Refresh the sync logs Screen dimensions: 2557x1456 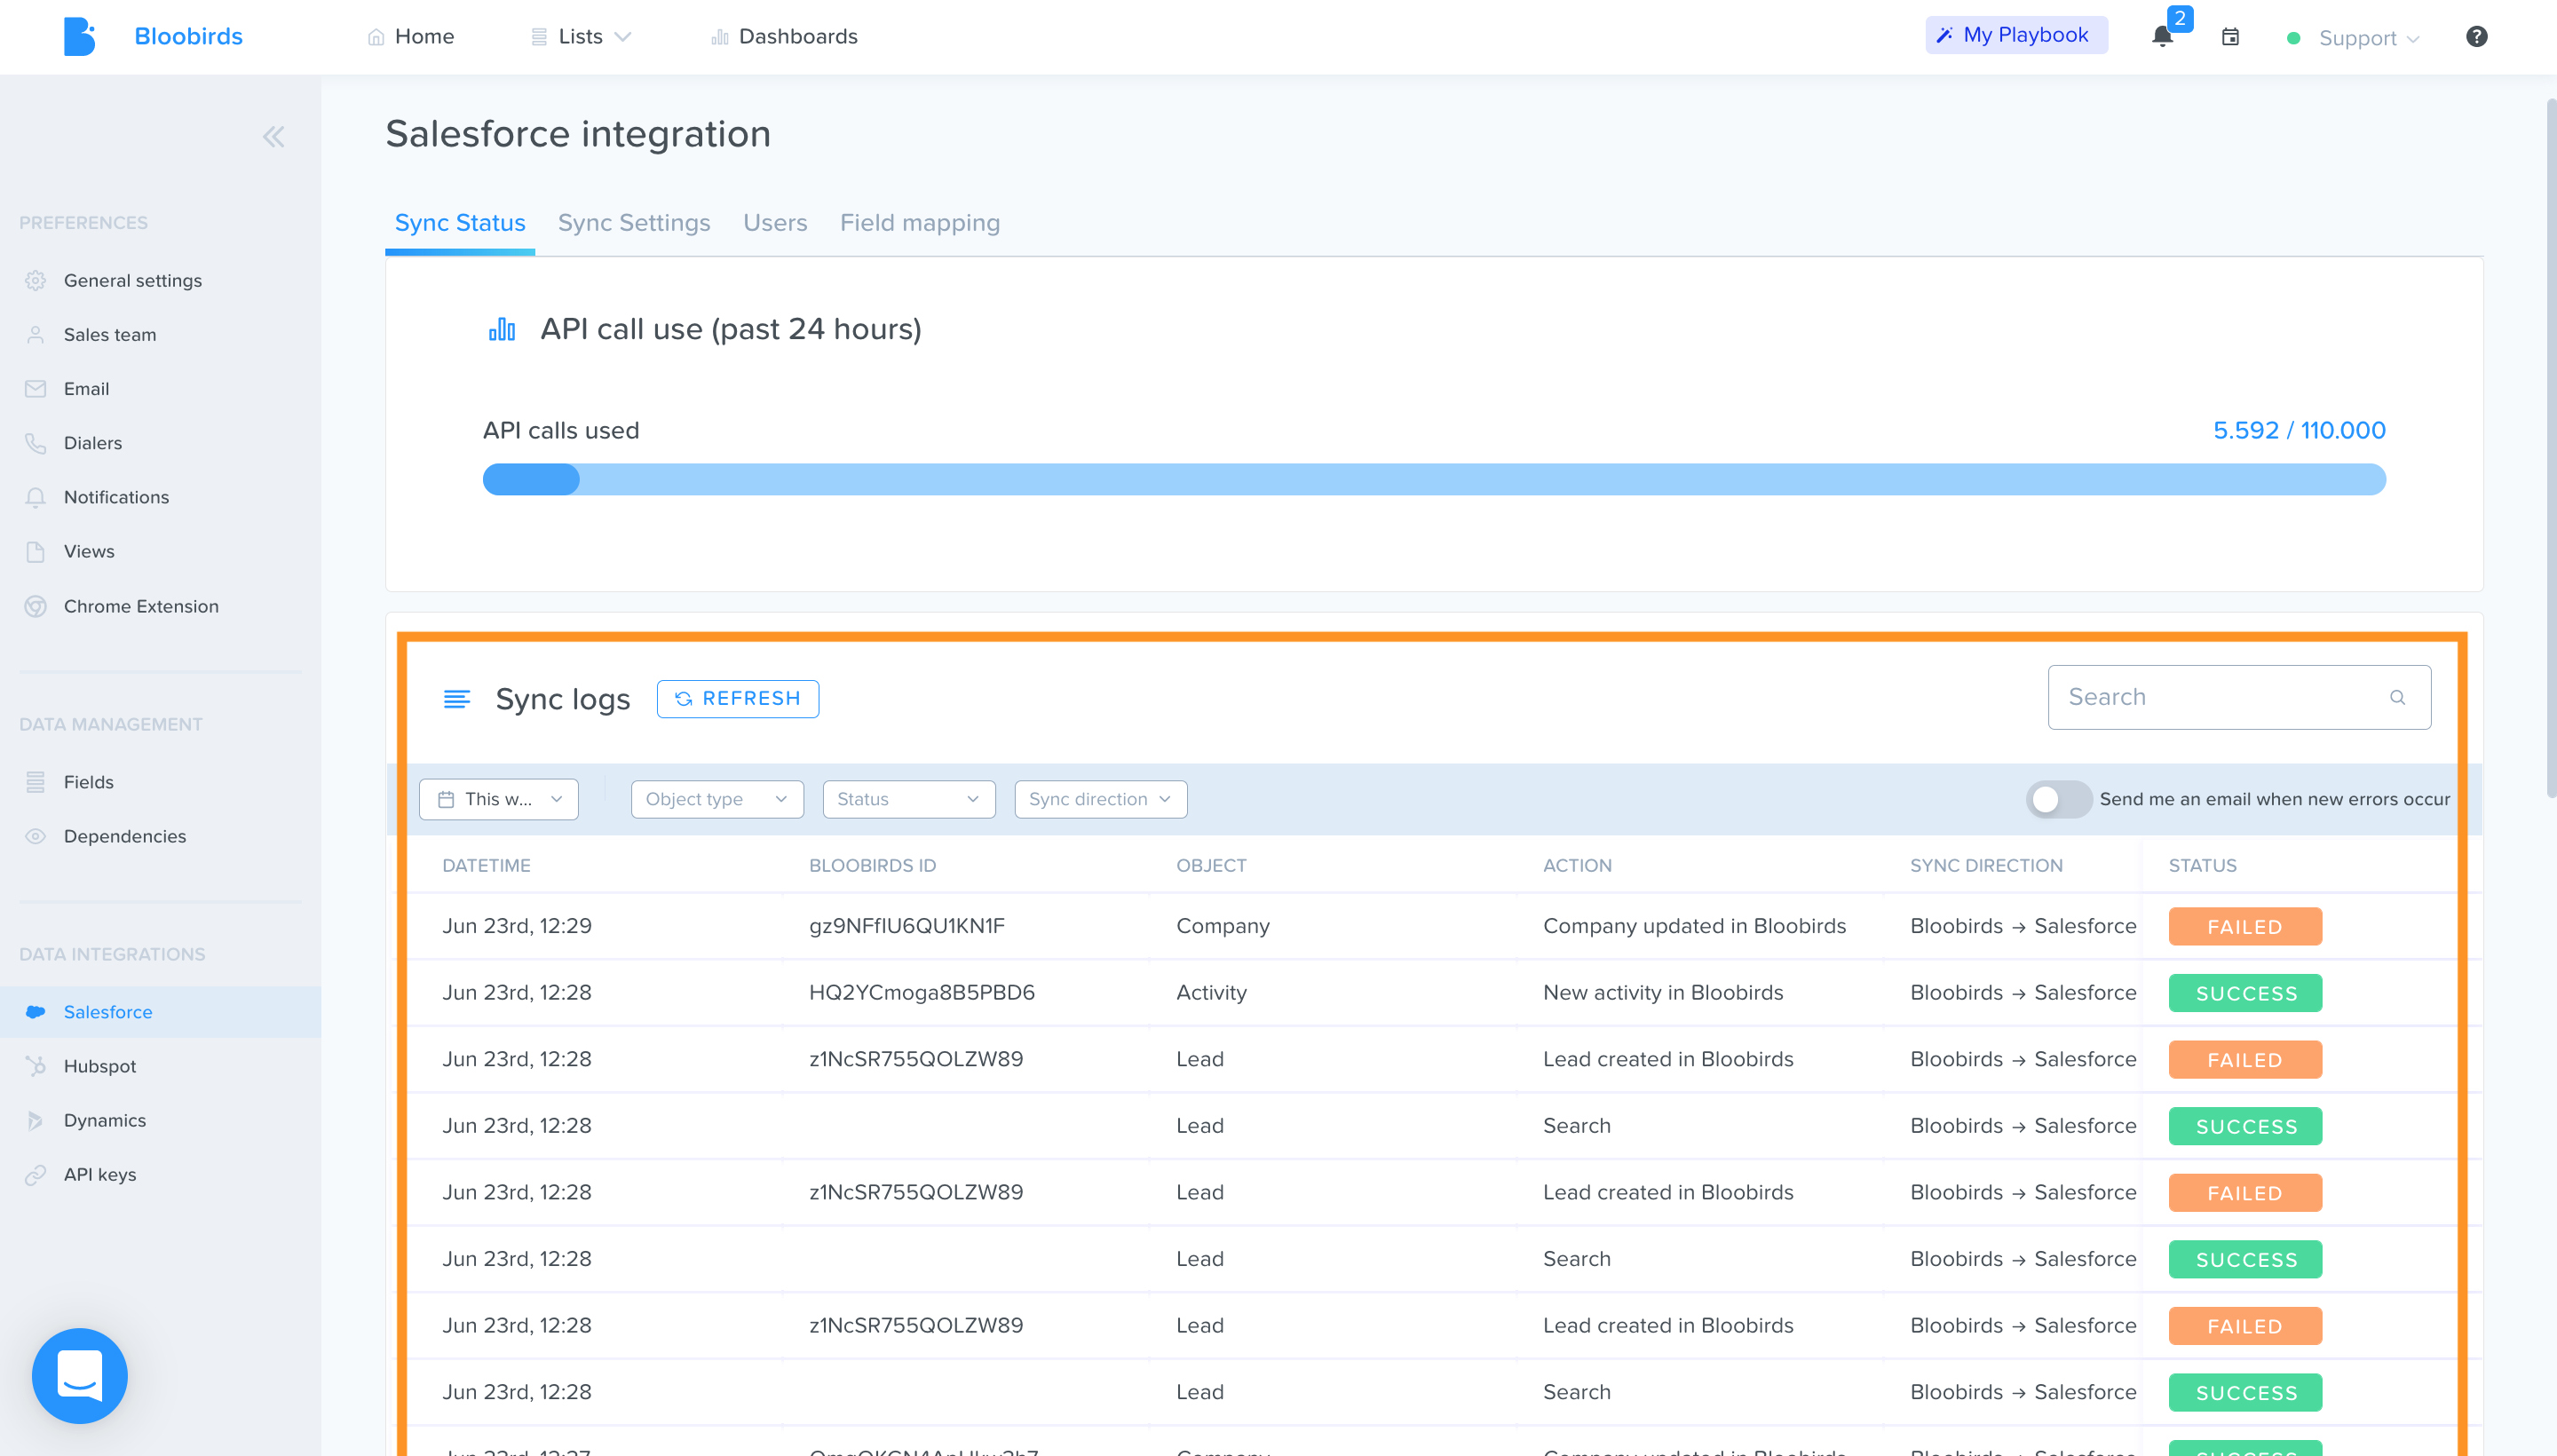738,699
